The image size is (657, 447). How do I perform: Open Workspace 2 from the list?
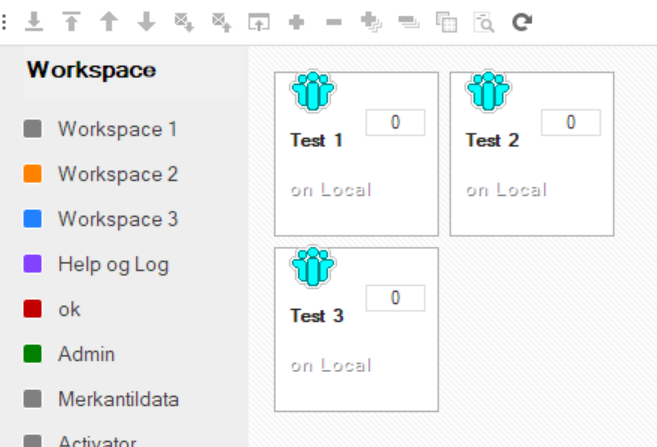101,174
